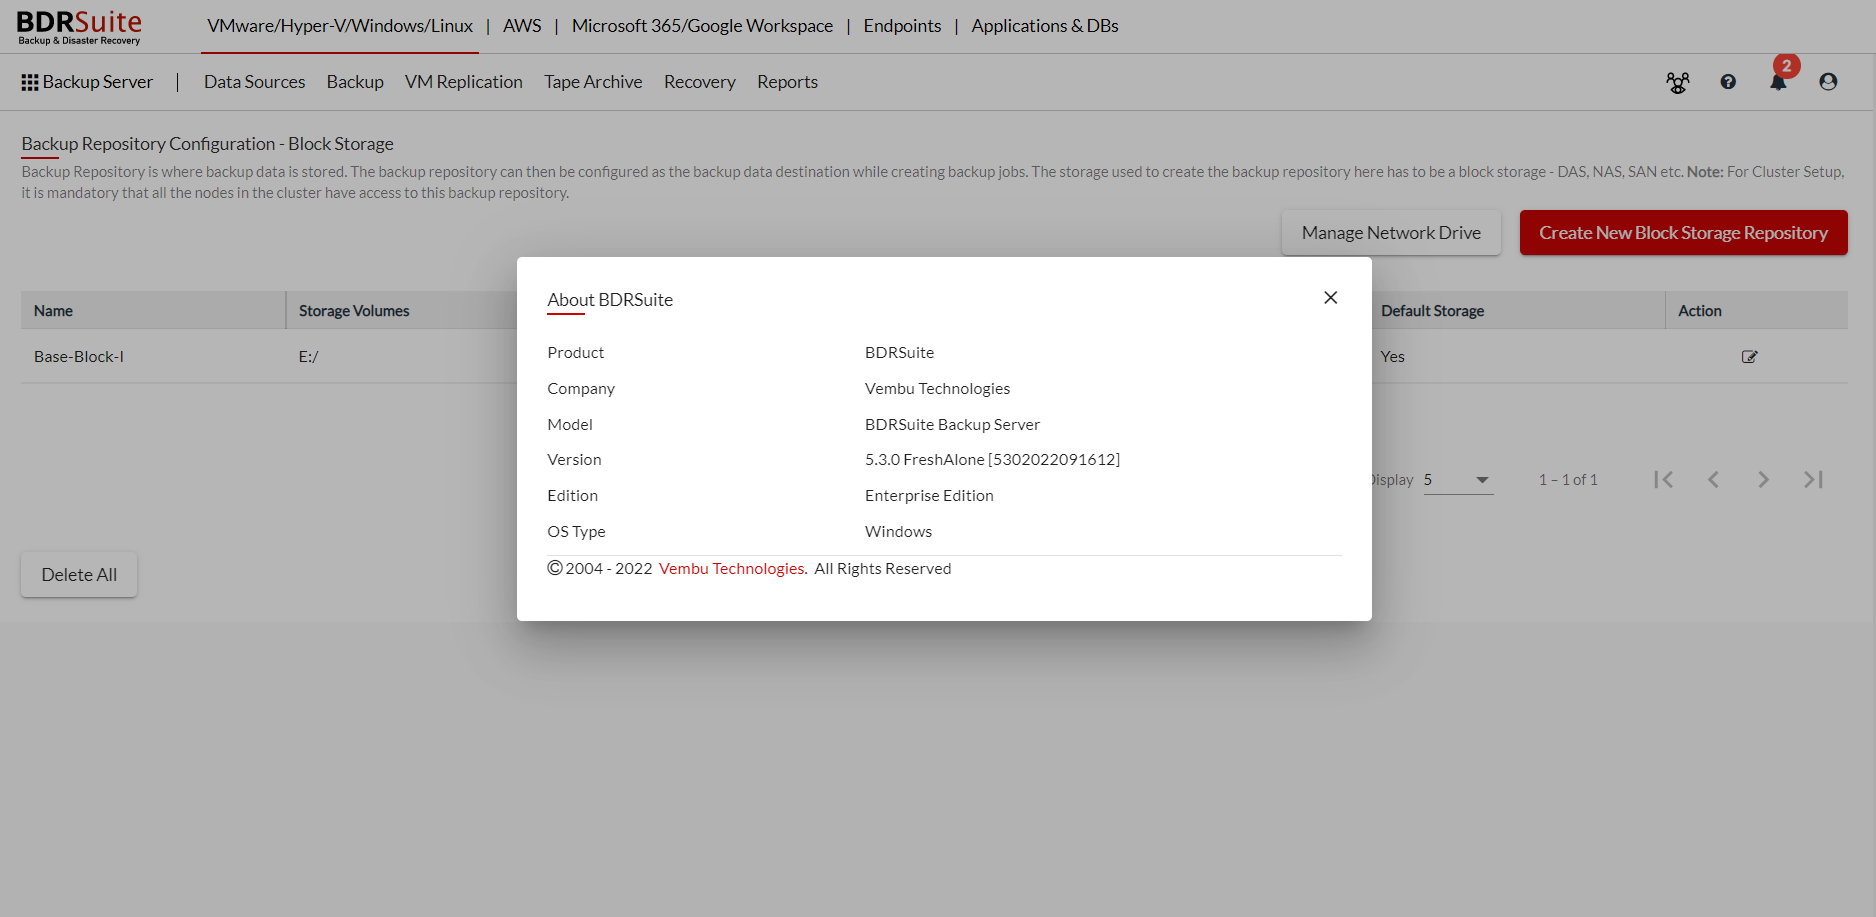Open the community users icon in header
The width and height of the screenshot is (1876, 917).
[x=1678, y=82]
